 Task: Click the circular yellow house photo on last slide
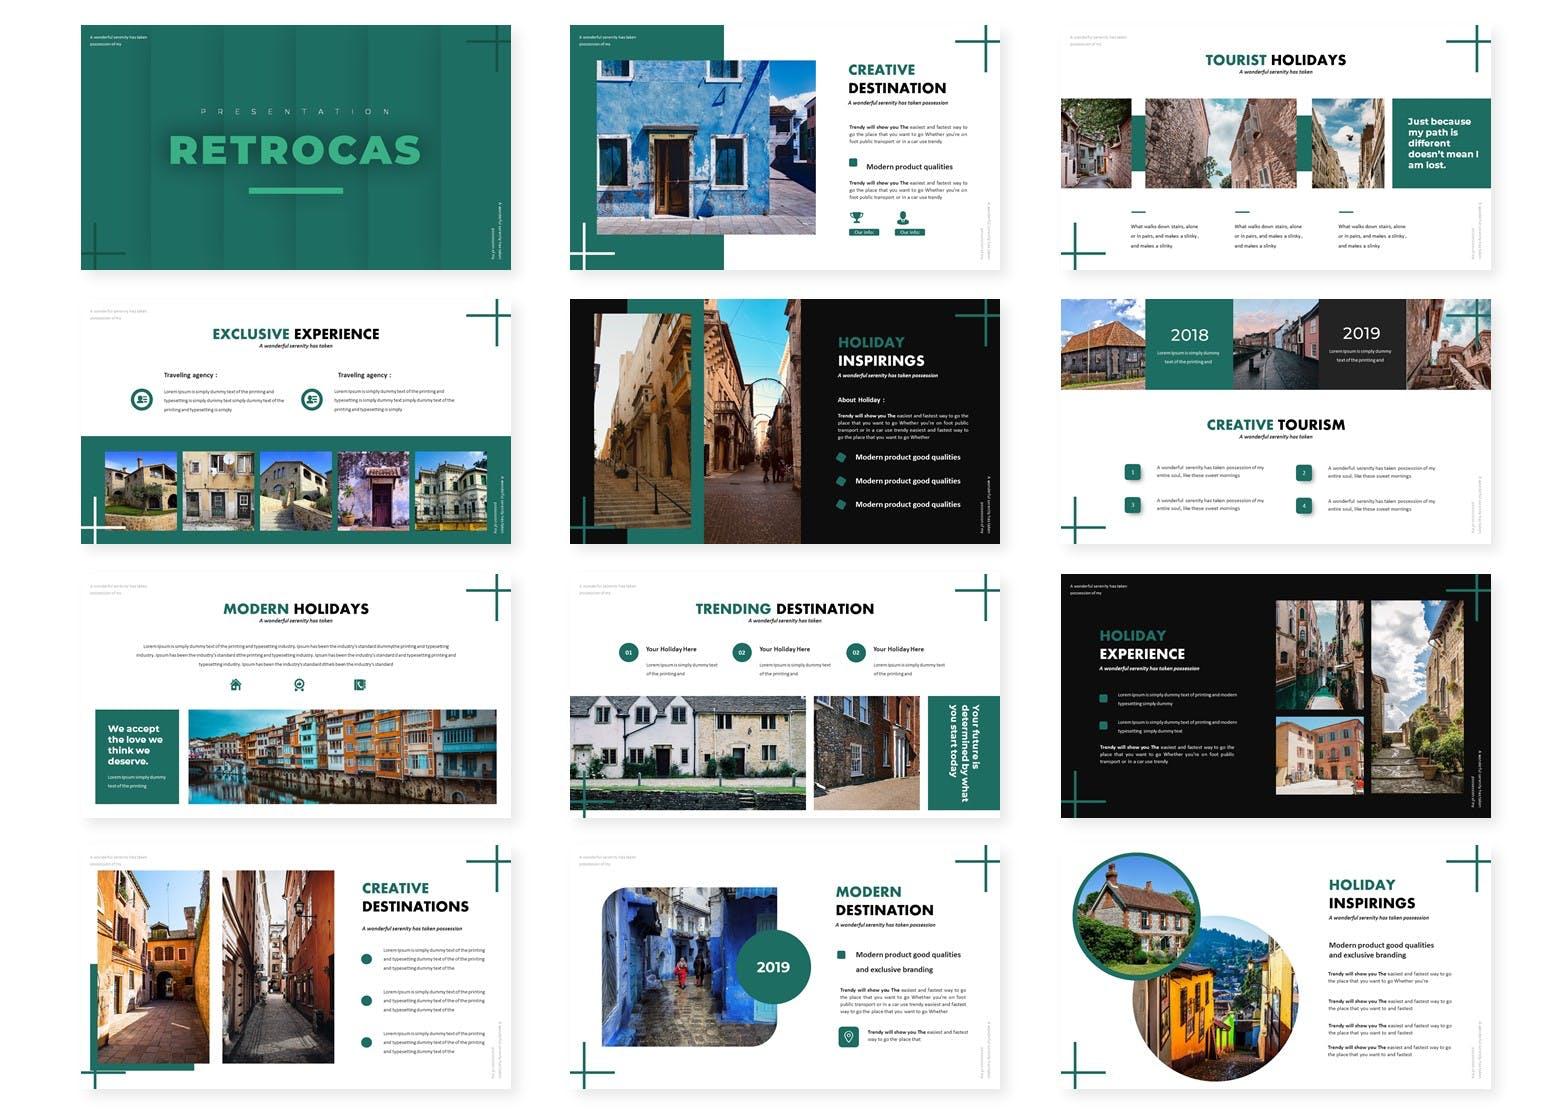pos(1215,998)
